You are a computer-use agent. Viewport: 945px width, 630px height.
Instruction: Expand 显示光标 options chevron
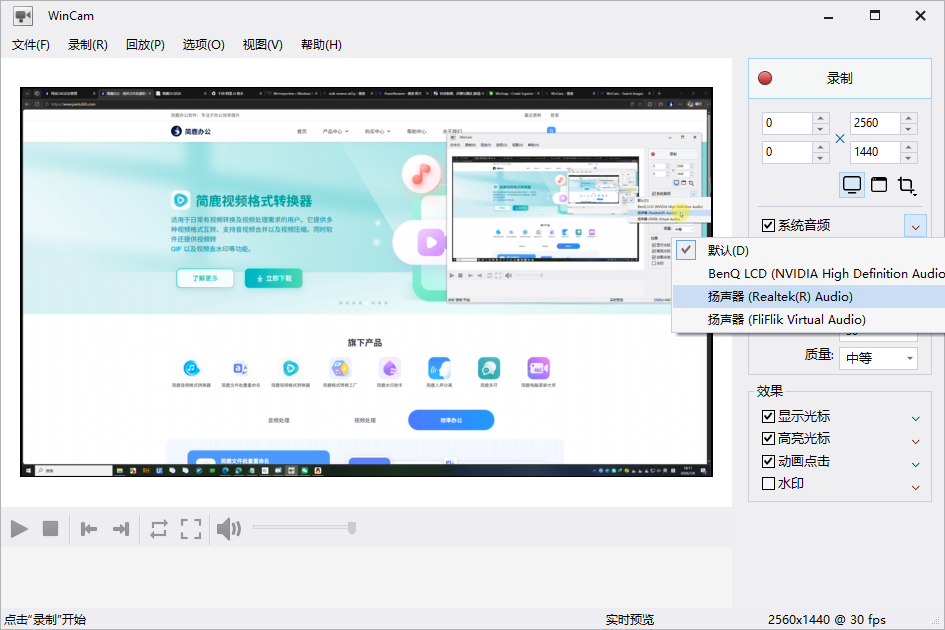tap(915, 418)
